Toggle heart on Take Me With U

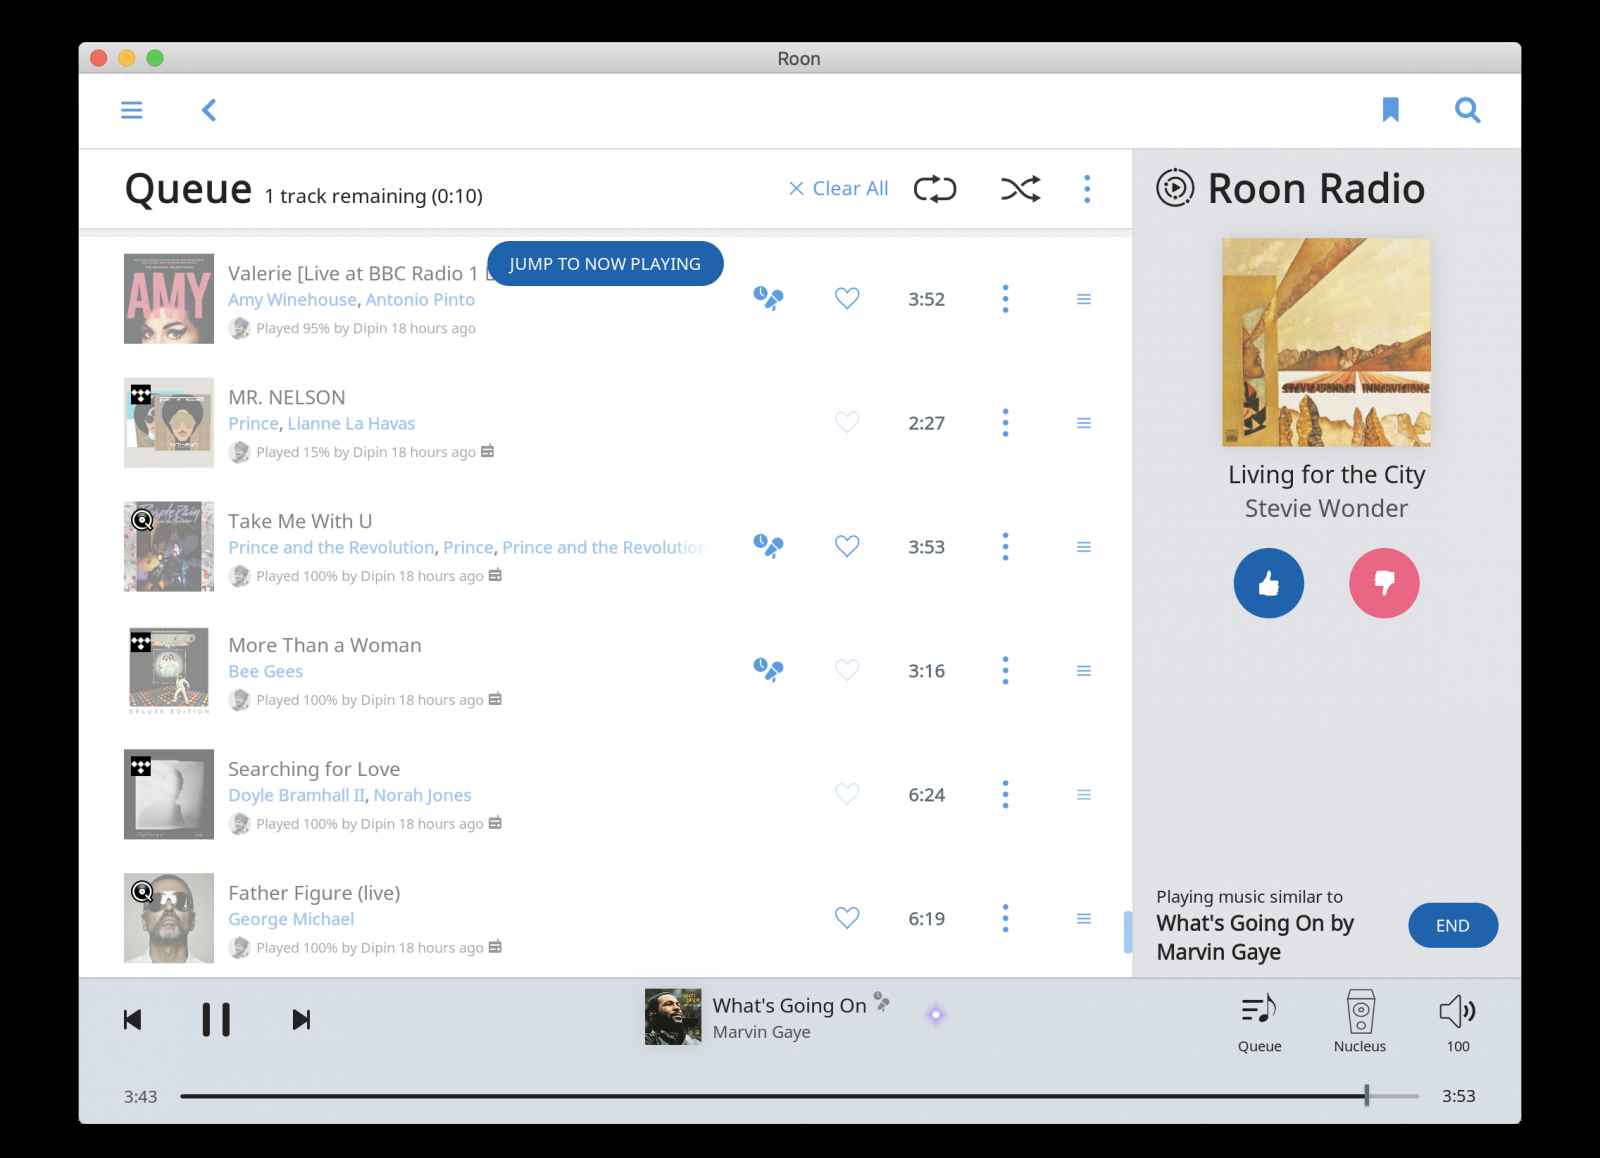tap(847, 546)
